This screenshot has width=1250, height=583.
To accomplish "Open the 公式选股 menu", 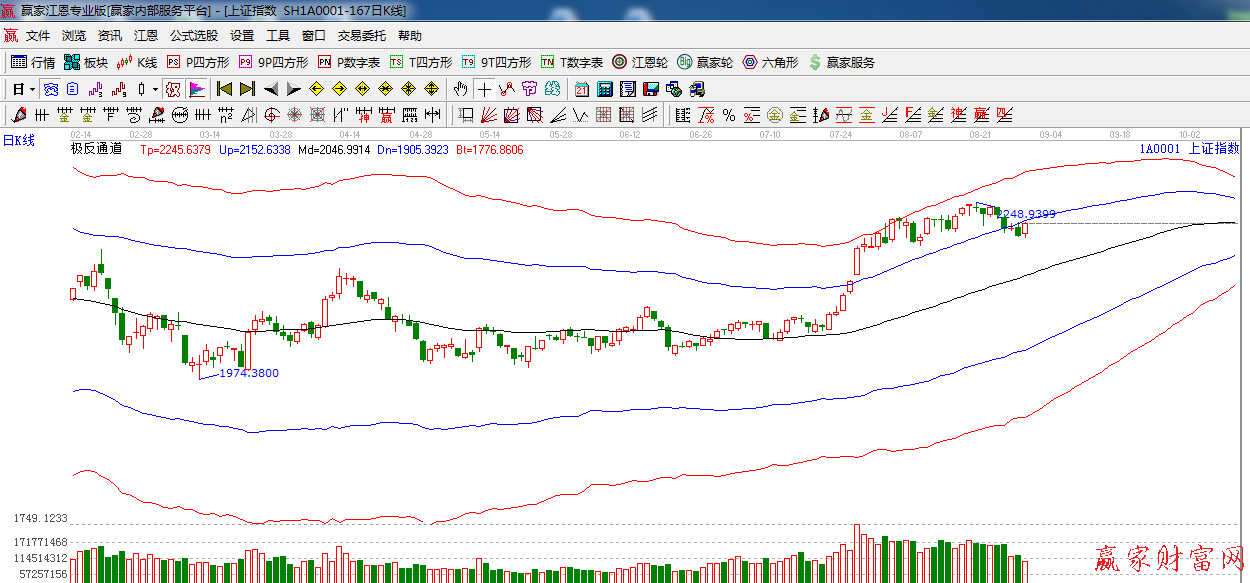I will coord(194,35).
